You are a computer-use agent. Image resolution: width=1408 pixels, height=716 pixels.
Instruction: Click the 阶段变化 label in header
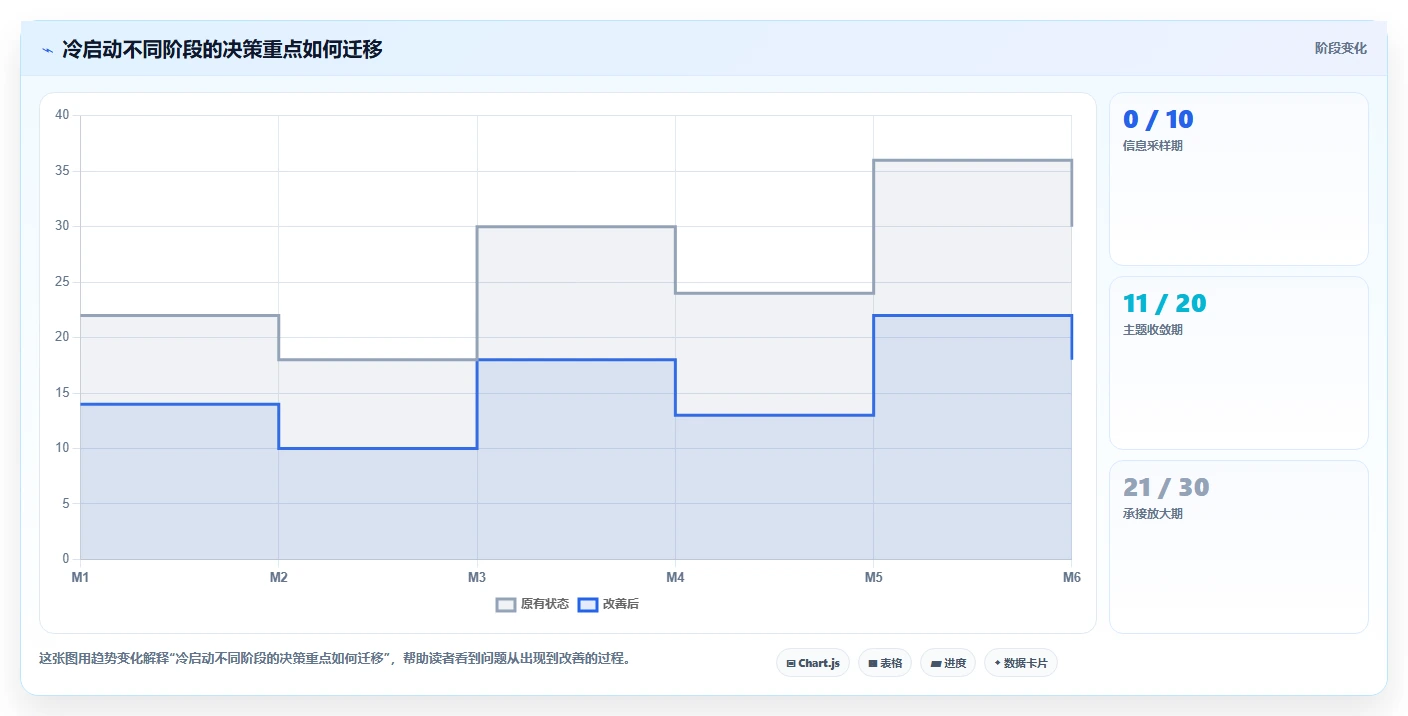click(x=1340, y=48)
